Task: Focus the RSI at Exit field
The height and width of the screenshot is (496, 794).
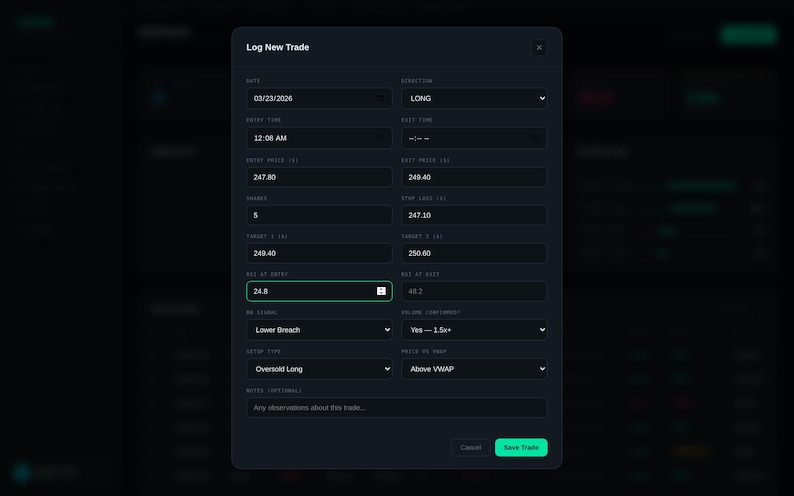Action: pyautogui.click(x=474, y=291)
